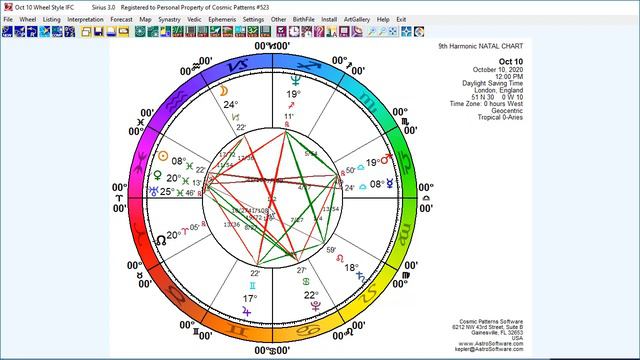Open the File menu

click(8, 19)
